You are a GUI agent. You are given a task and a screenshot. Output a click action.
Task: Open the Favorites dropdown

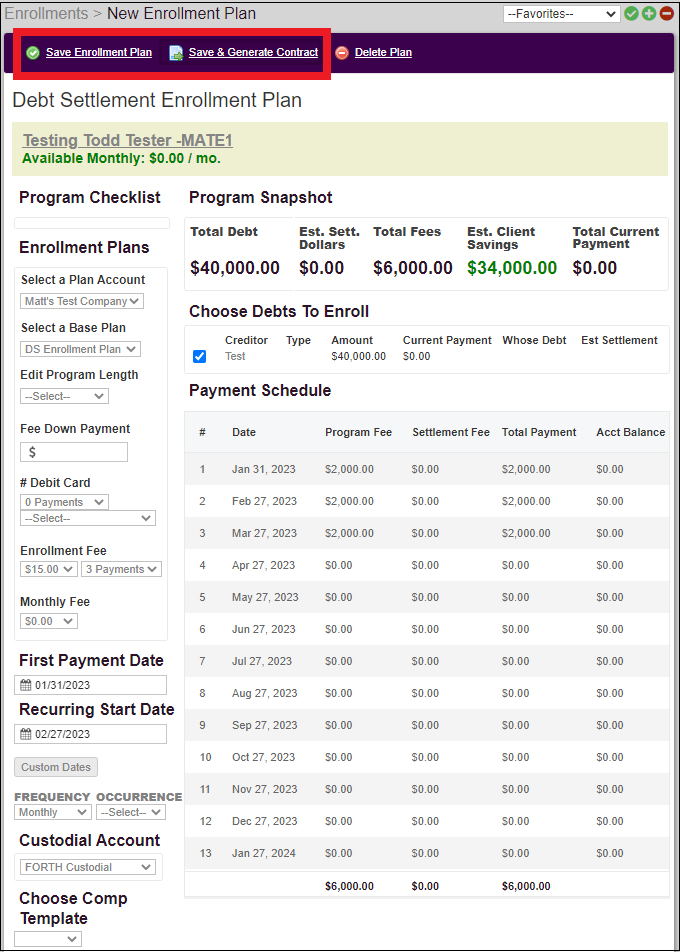pyautogui.click(x=560, y=14)
